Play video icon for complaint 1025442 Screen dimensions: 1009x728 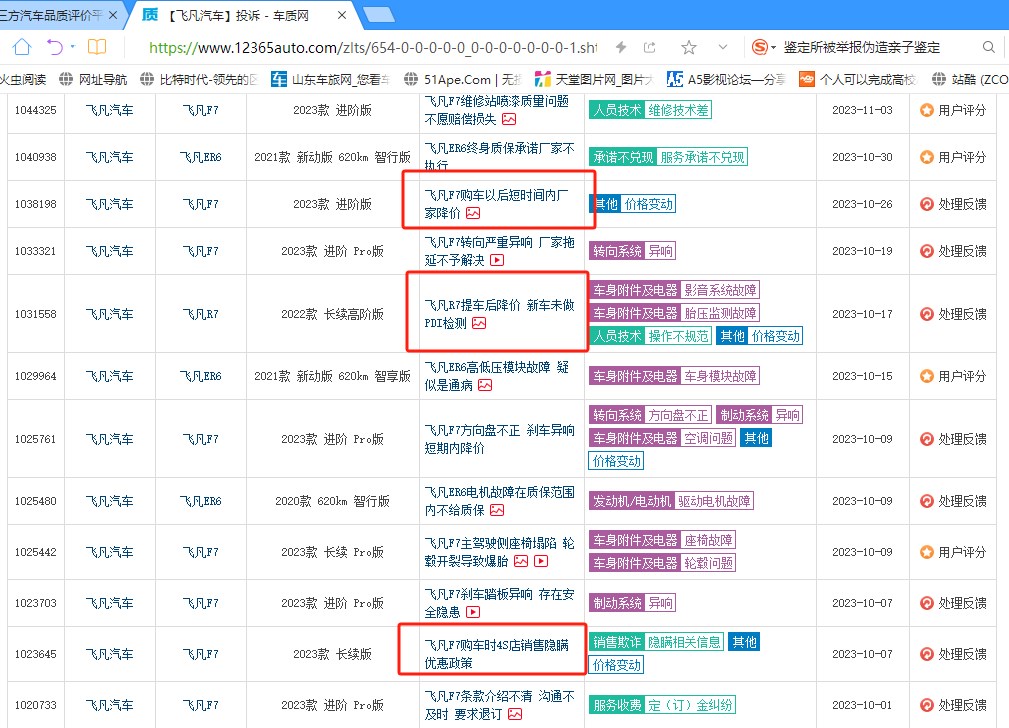[541, 561]
